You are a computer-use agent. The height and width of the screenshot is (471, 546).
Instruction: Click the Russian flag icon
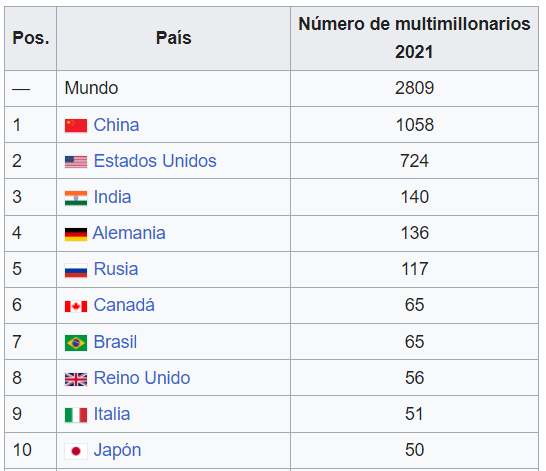pyautogui.click(x=76, y=270)
